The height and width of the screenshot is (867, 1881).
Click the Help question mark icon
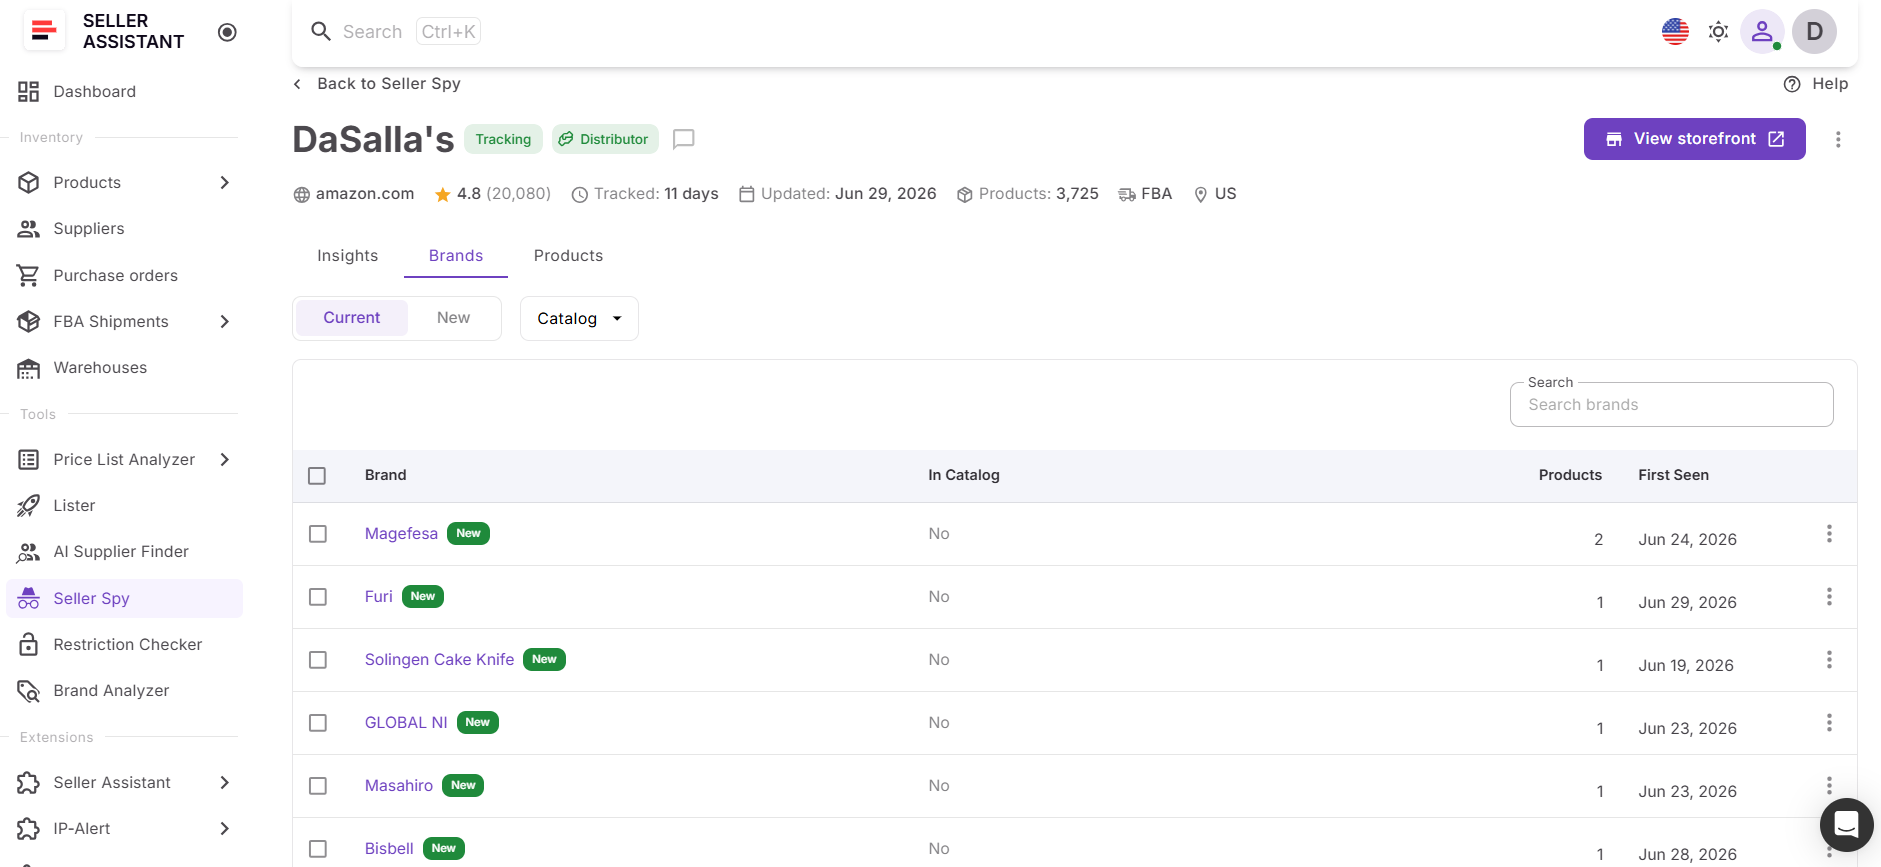click(x=1792, y=84)
